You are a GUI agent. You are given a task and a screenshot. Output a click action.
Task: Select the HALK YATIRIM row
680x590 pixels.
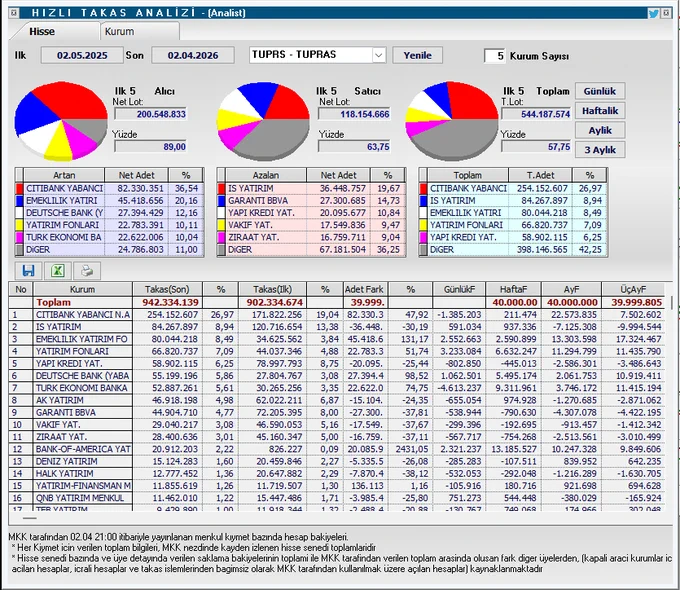point(336,473)
